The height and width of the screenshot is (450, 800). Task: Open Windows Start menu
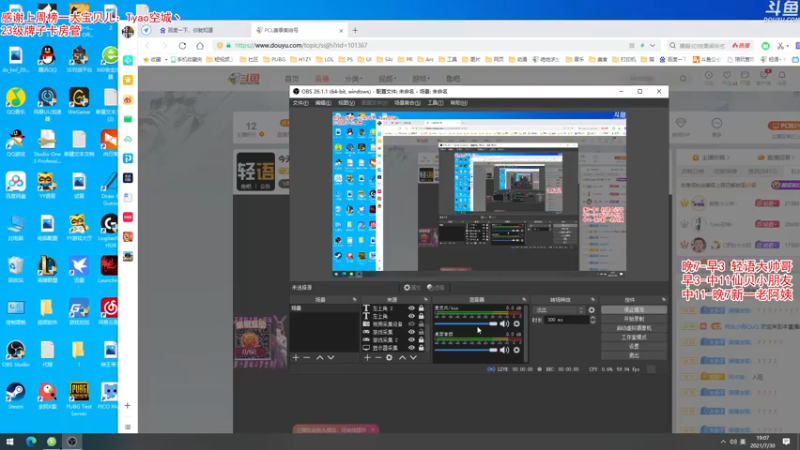(10, 441)
